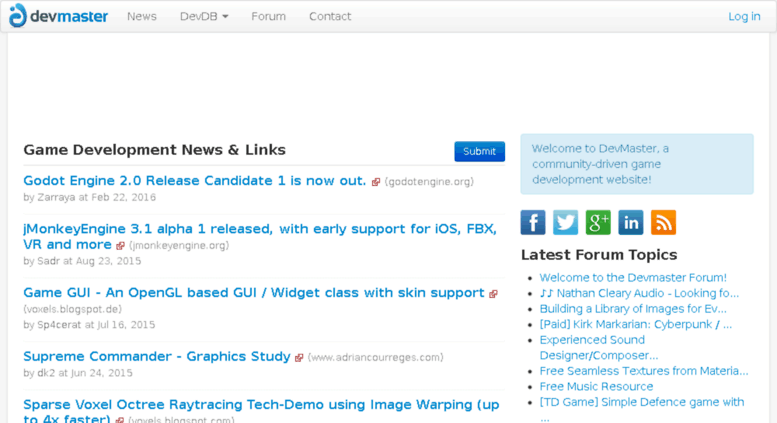Screen dimensions: 777x423
Task: Click the Welcome to DevMaster info box
Action: coord(637,164)
